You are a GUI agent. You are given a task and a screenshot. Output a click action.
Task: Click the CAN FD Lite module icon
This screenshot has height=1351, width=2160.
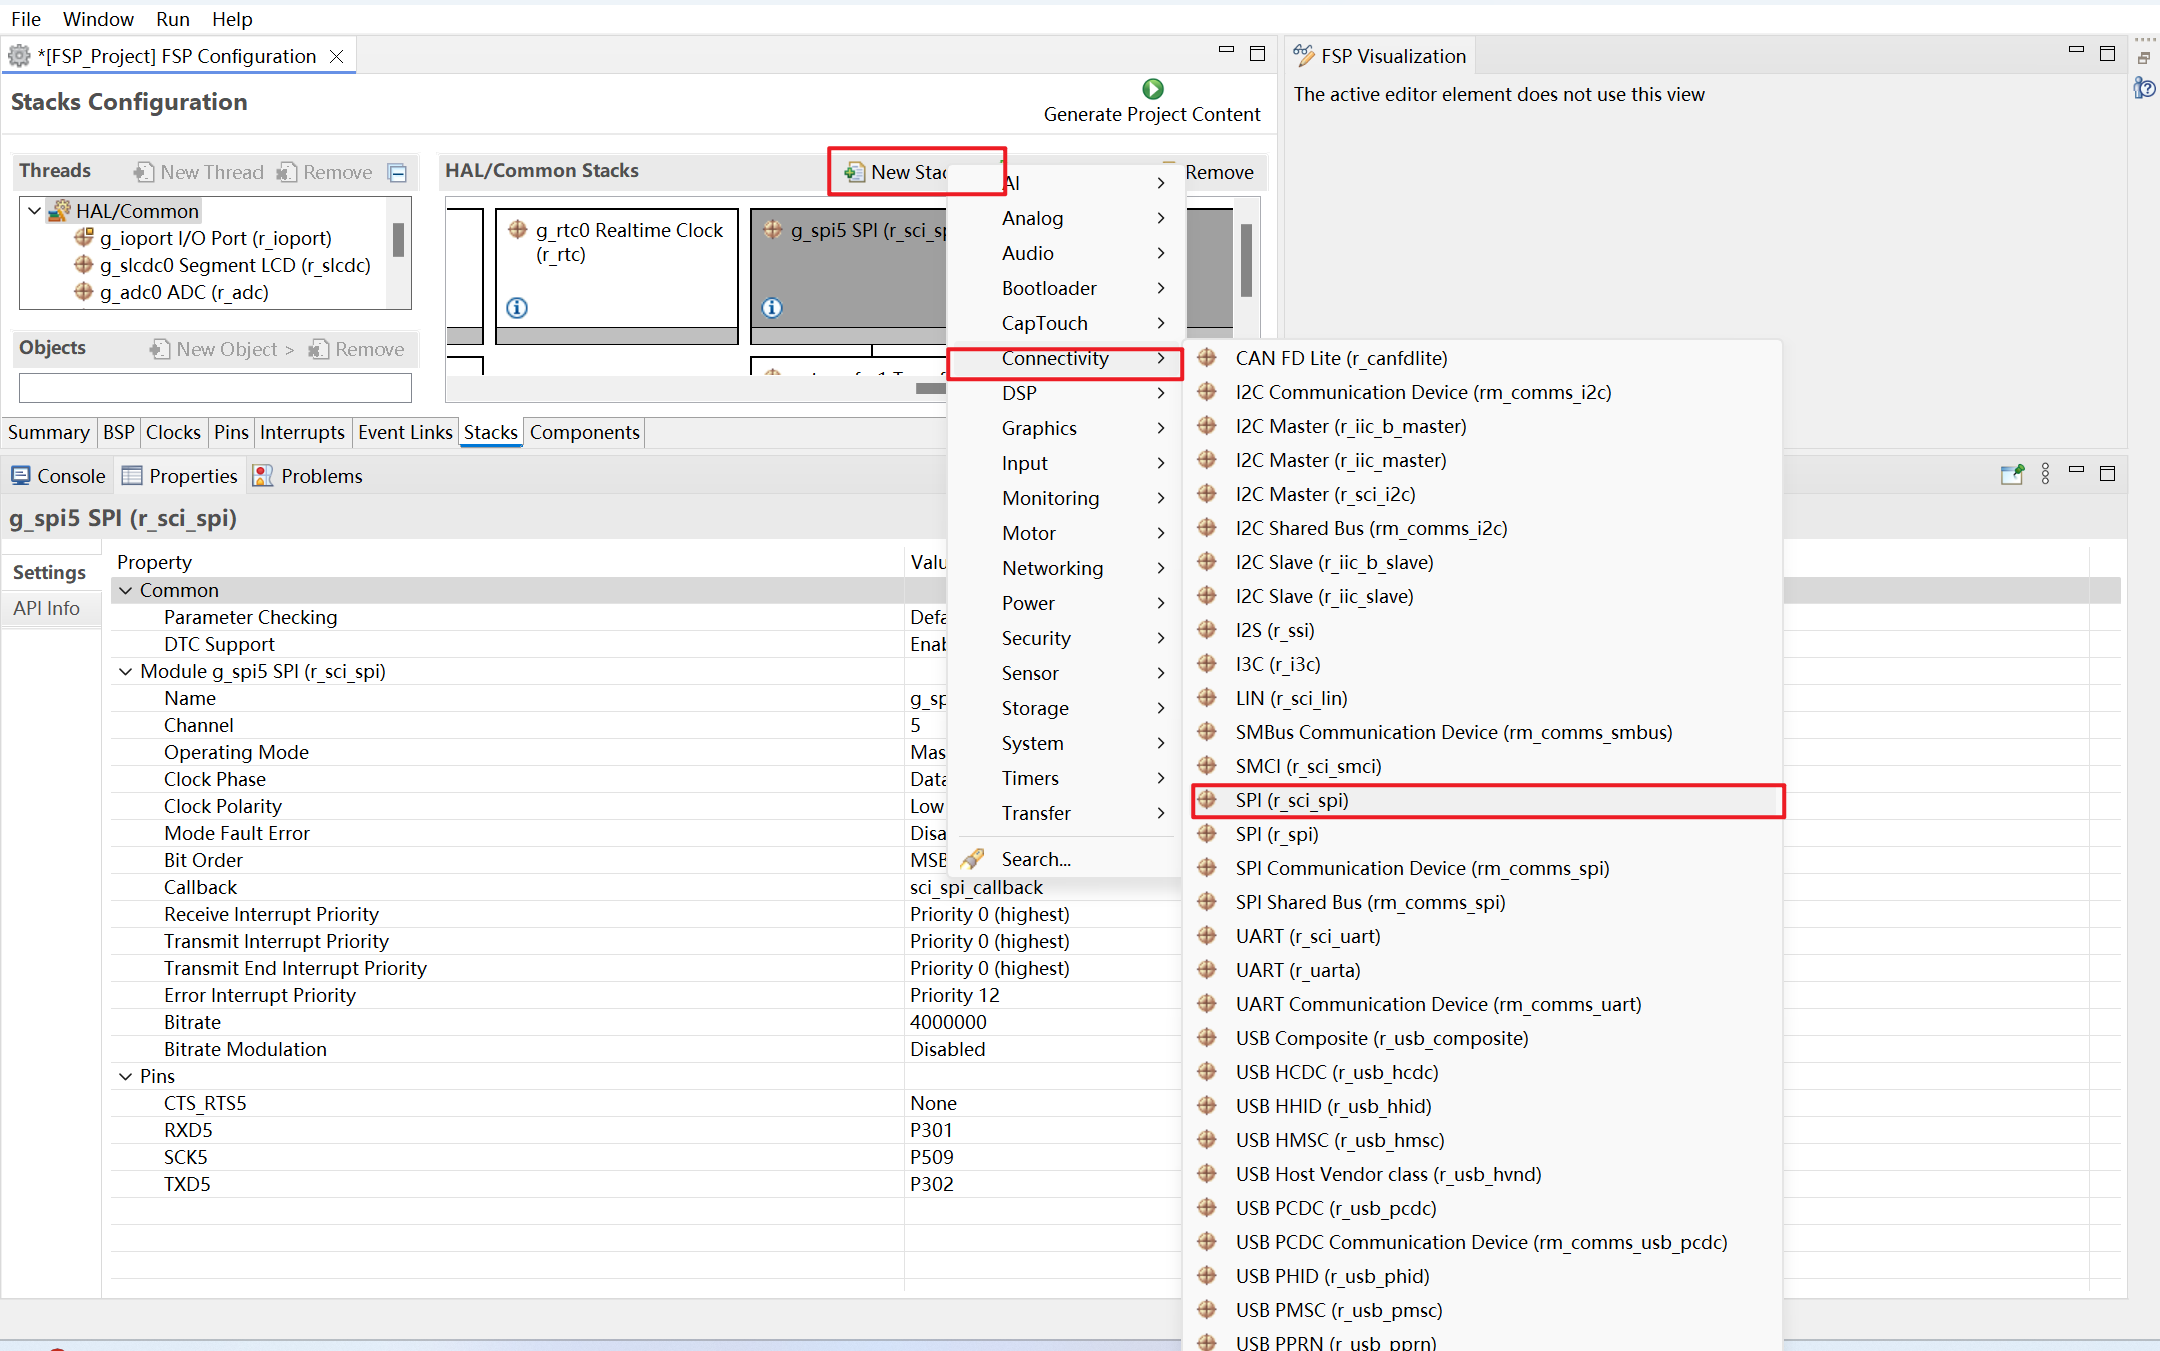pos(1207,357)
